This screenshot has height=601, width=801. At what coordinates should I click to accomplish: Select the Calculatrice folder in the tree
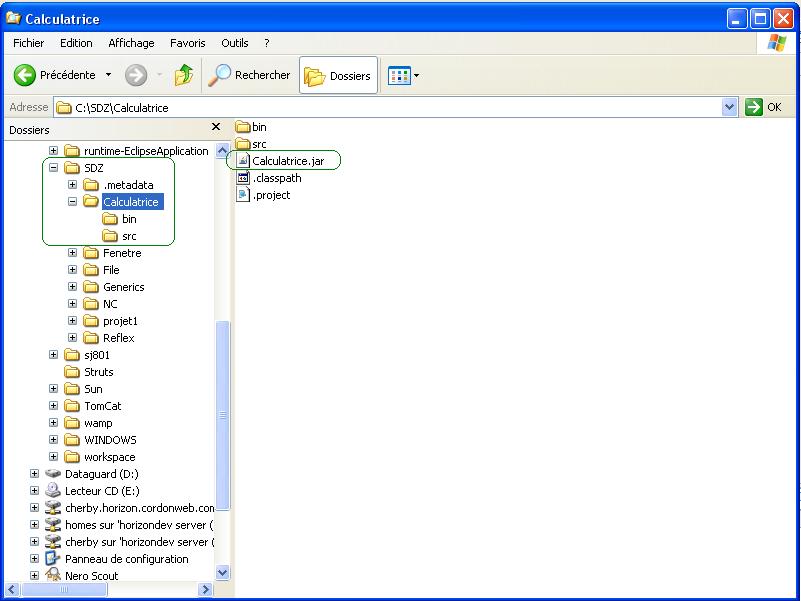123,202
